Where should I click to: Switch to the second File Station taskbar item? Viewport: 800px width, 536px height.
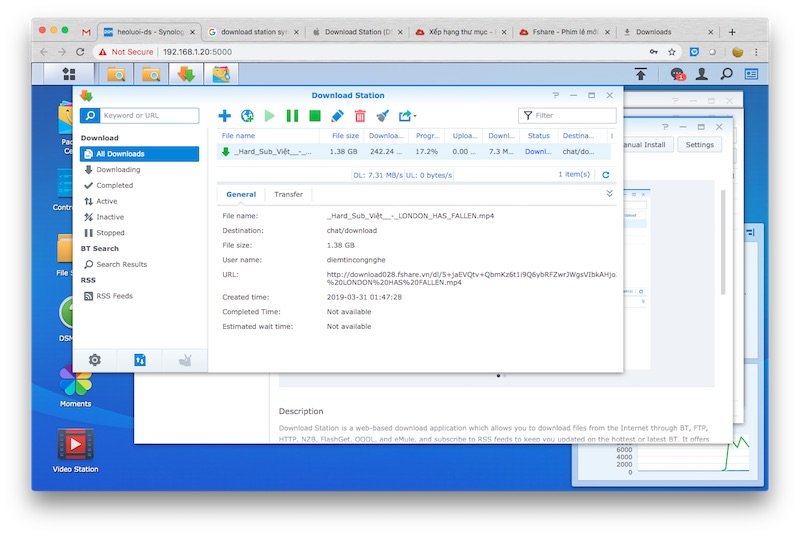151,74
